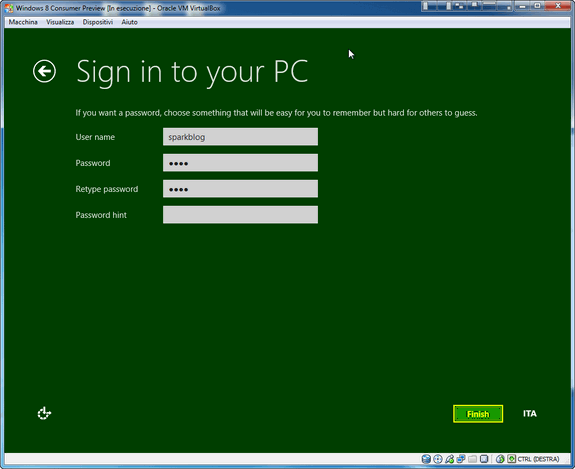Image resolution: width=575 pixels, height=469 pixels.
Task: Open the Ease of Access icon
Action: tap(44, 413)
